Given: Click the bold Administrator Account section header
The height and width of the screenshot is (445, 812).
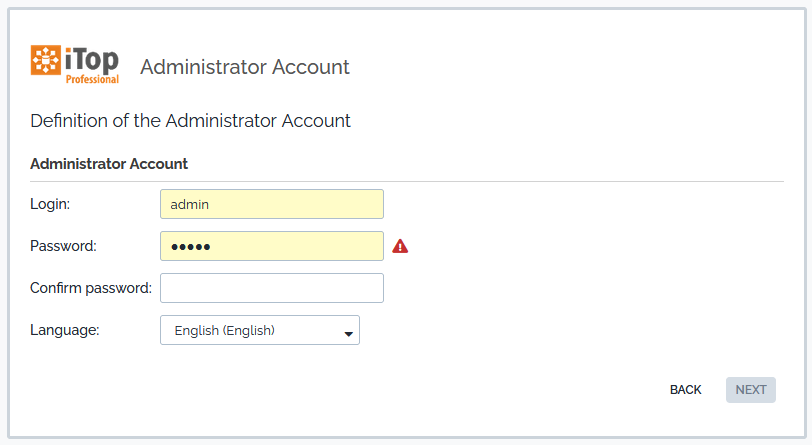Looking at the screenshot, I should pyautogui.click(x=109, y=164).
